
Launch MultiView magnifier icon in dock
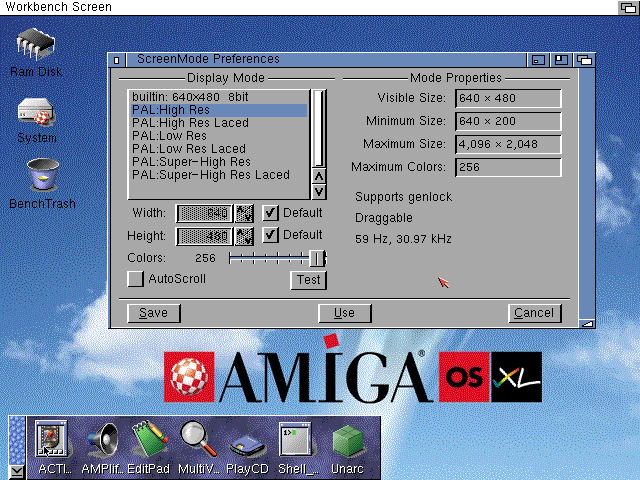pos(198,439)
